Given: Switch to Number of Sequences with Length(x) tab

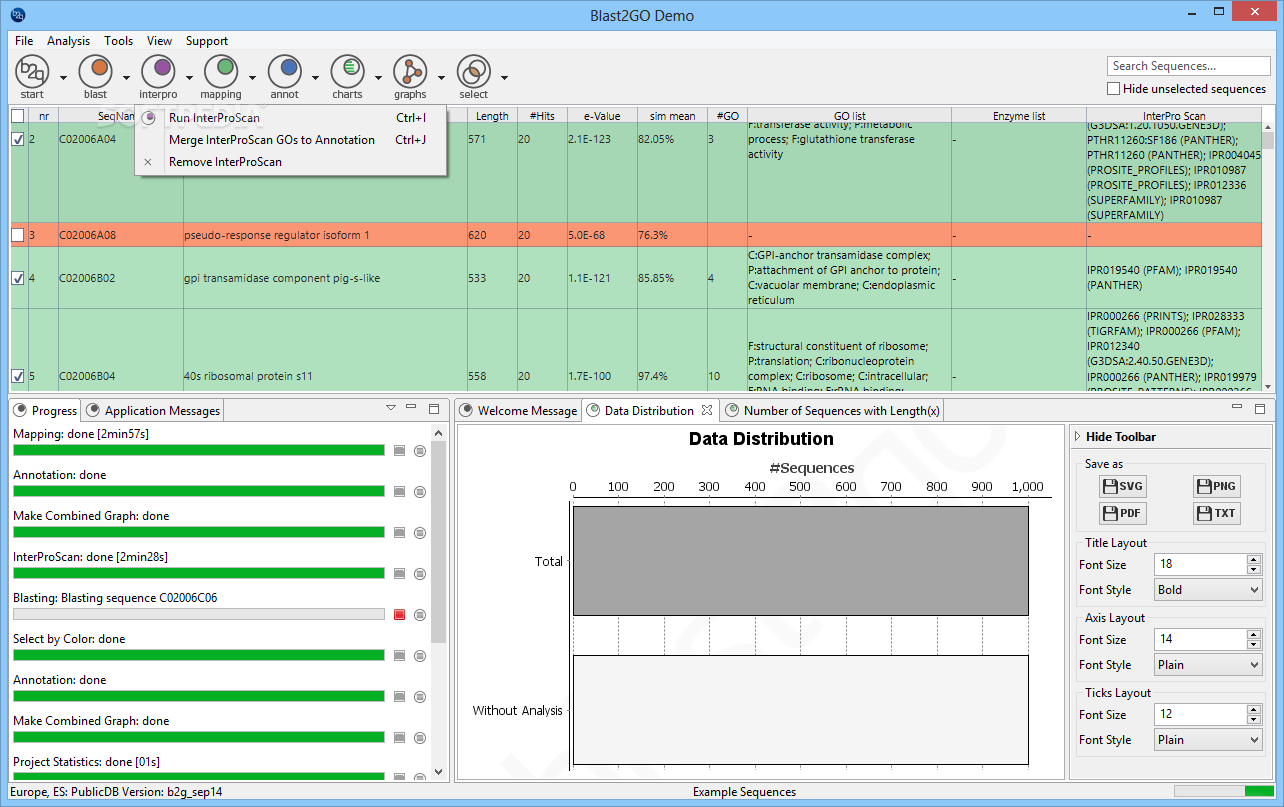Looking at the screenshot, I should click(x=832, y=410).
